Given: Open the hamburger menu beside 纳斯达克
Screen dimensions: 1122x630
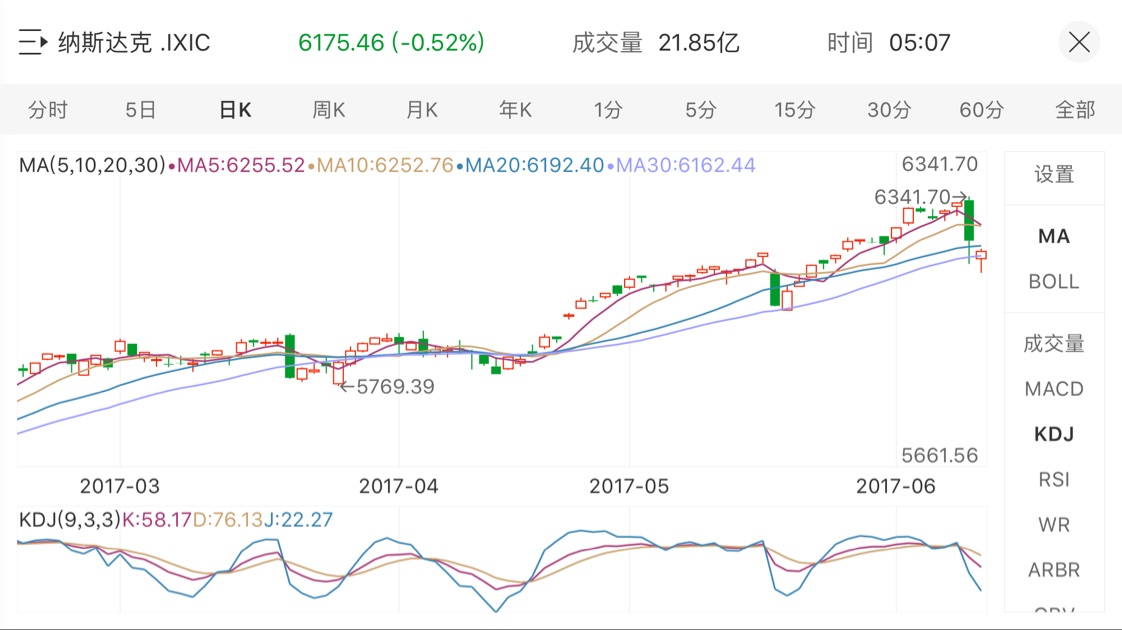Looking at the screenshot, I should [x=32, y=43].
